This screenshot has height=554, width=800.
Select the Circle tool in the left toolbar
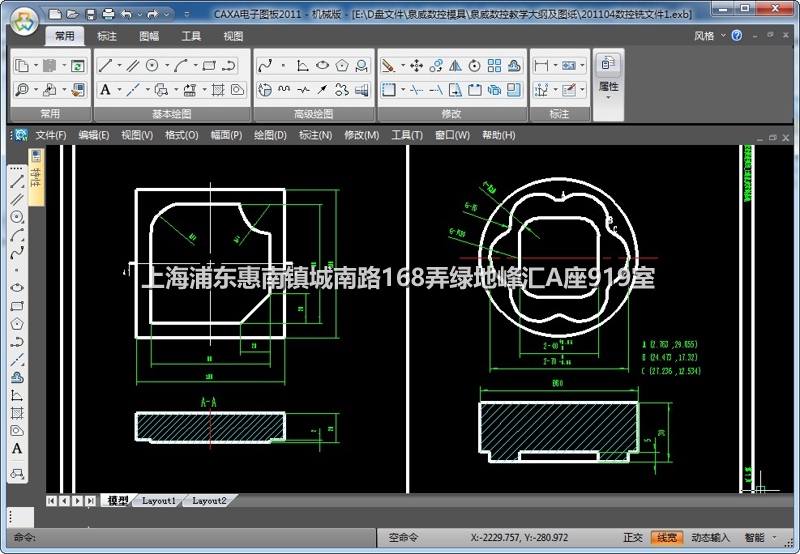click(x=17, y=216)
